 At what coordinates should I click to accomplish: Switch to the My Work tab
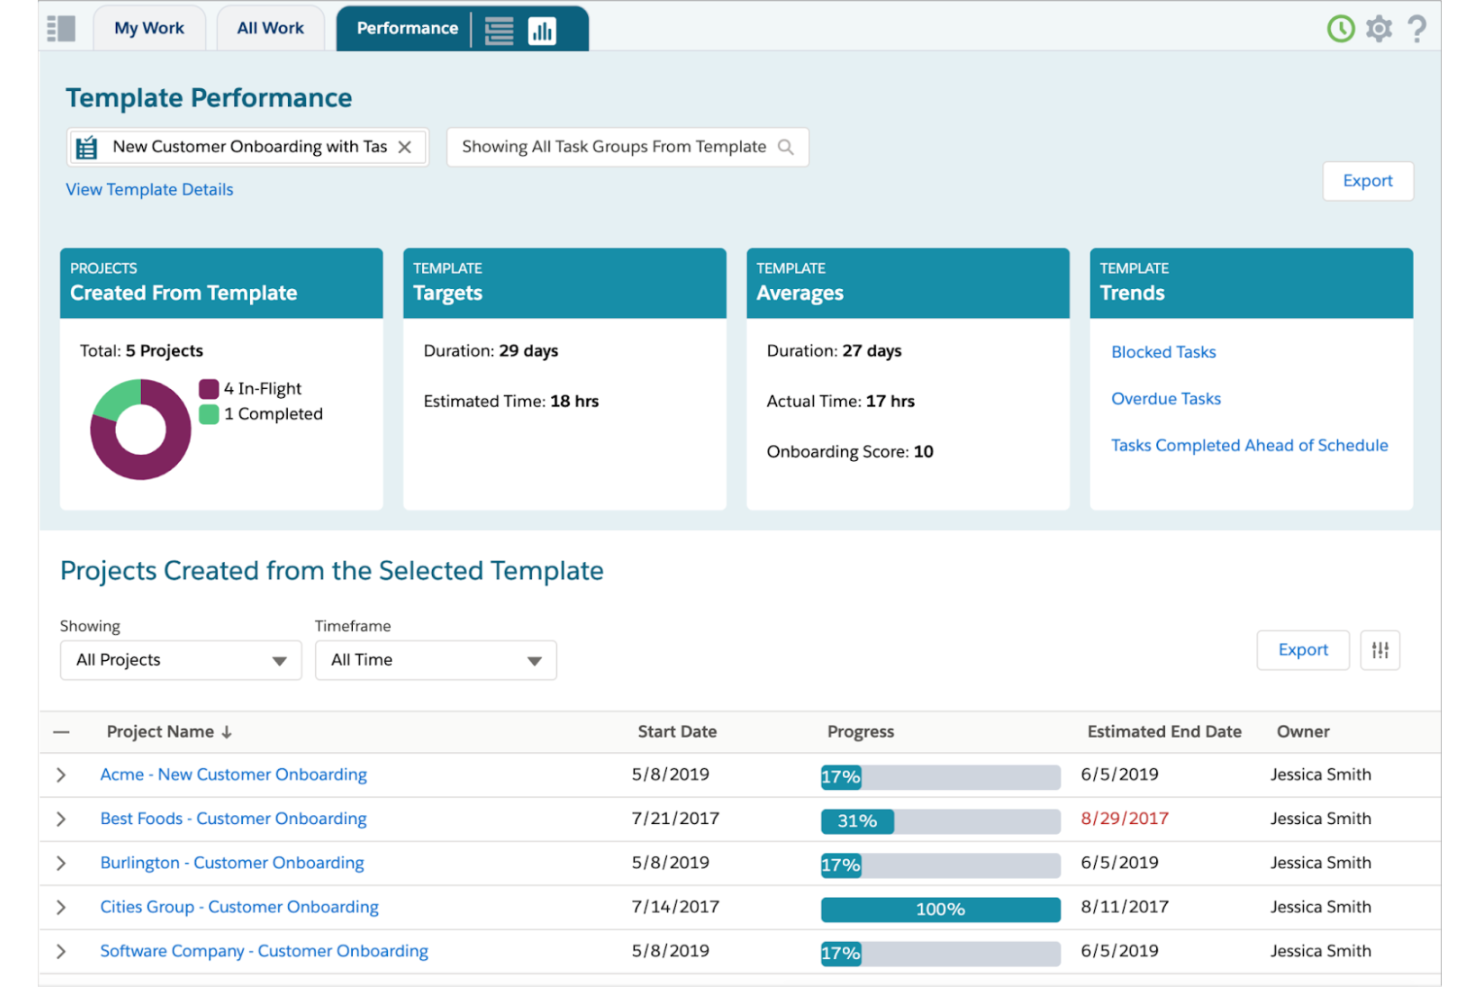tap(148, 28)
